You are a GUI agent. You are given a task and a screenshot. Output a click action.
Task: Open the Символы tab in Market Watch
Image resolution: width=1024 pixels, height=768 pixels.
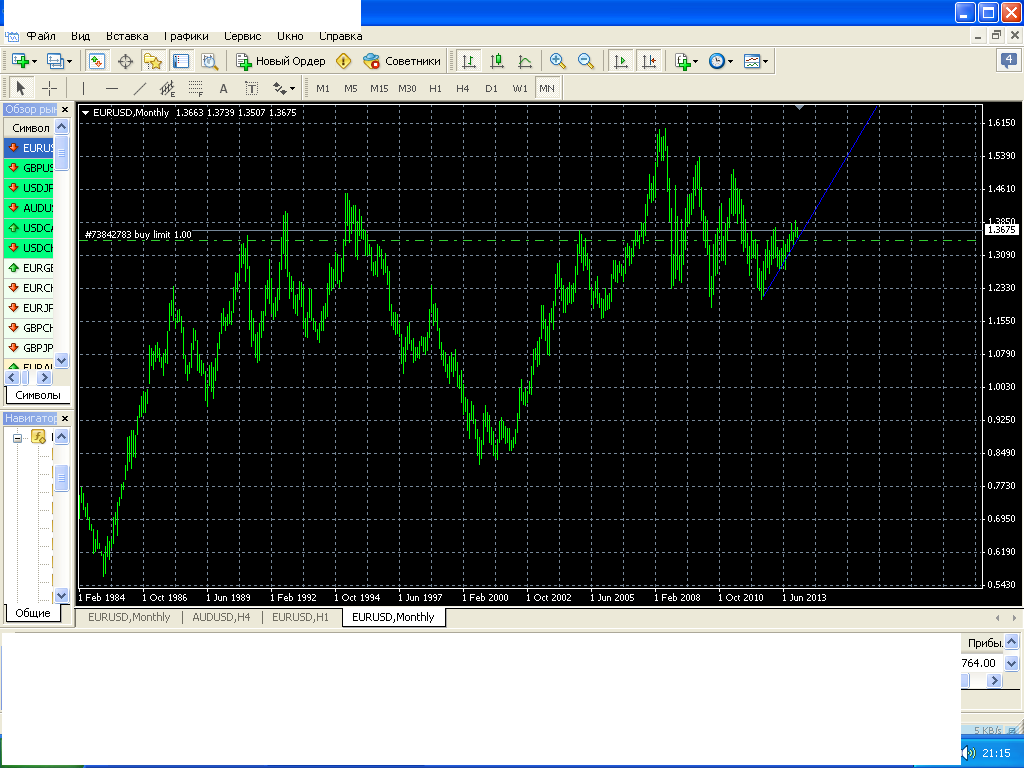click(x=38, y=395)
